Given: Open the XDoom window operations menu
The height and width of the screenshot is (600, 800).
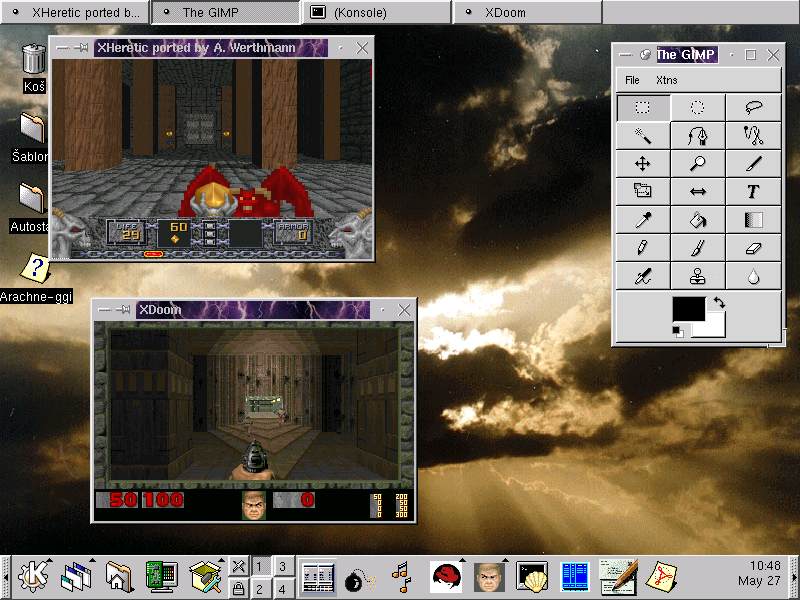Looking at the screenshot, I should [x=105, y=310].
